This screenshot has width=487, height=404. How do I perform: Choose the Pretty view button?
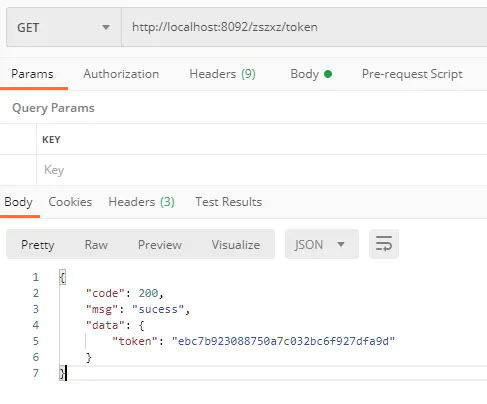[38, 245]
